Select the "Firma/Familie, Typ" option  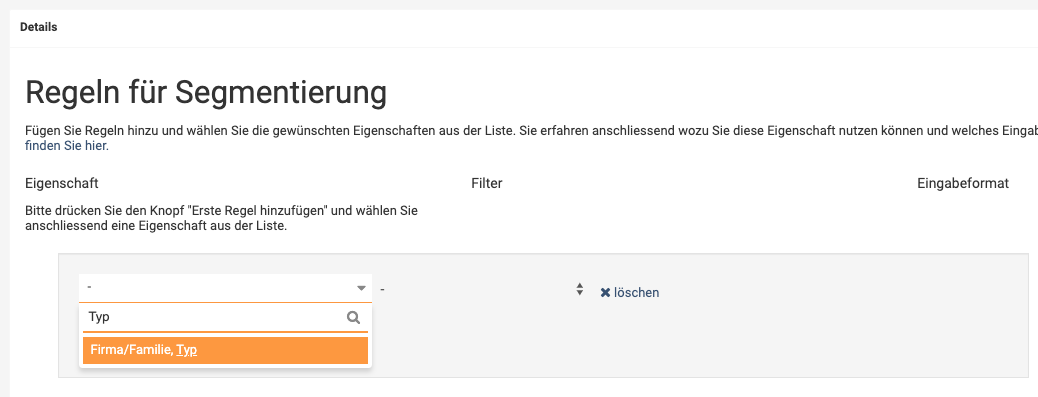pos(225,350)
